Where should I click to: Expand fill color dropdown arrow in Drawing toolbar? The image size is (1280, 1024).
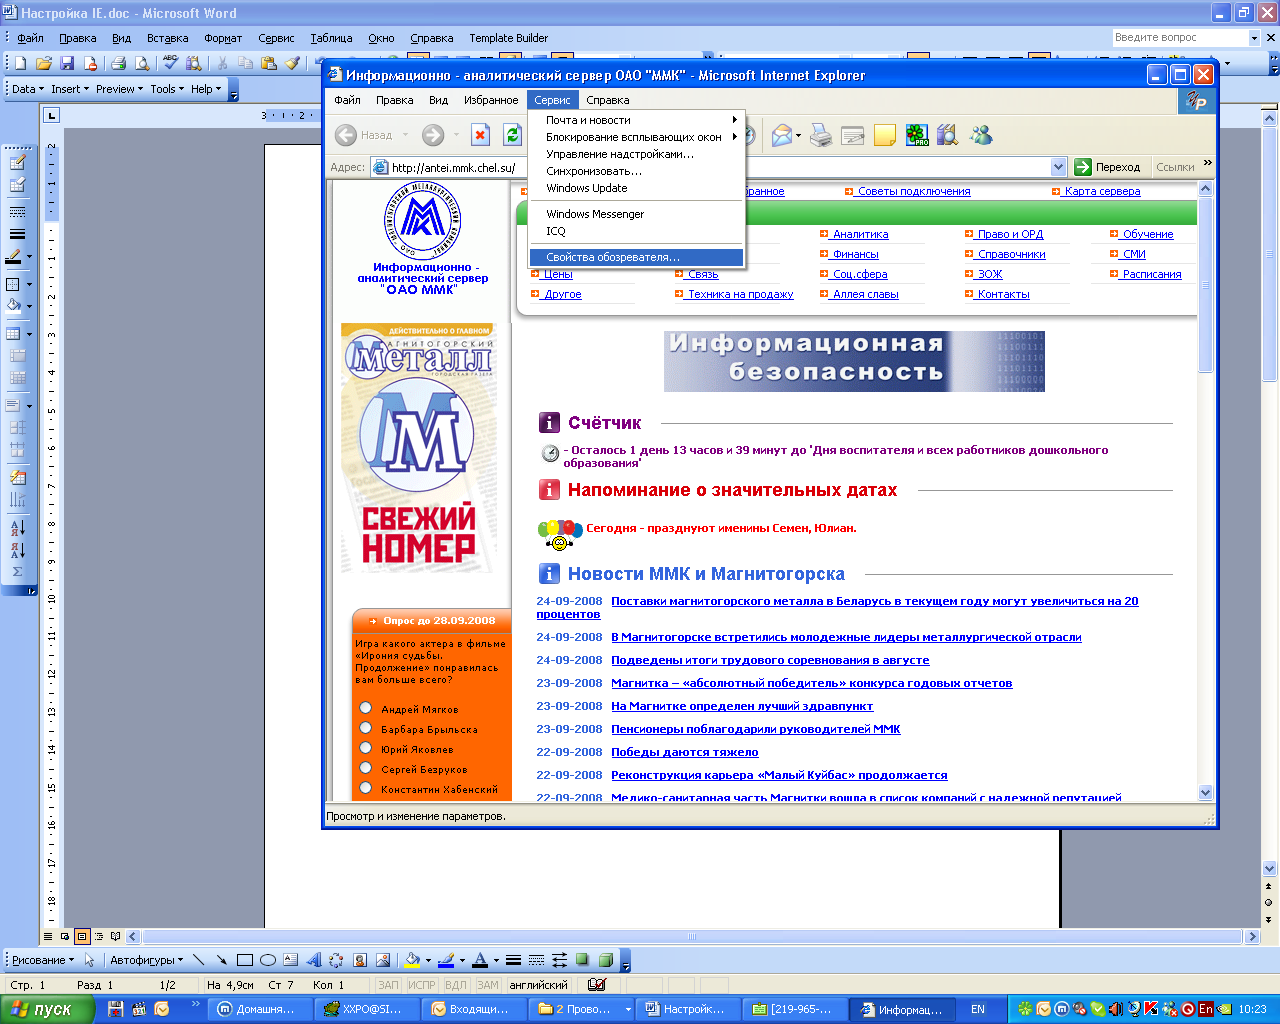pos(427,960)
